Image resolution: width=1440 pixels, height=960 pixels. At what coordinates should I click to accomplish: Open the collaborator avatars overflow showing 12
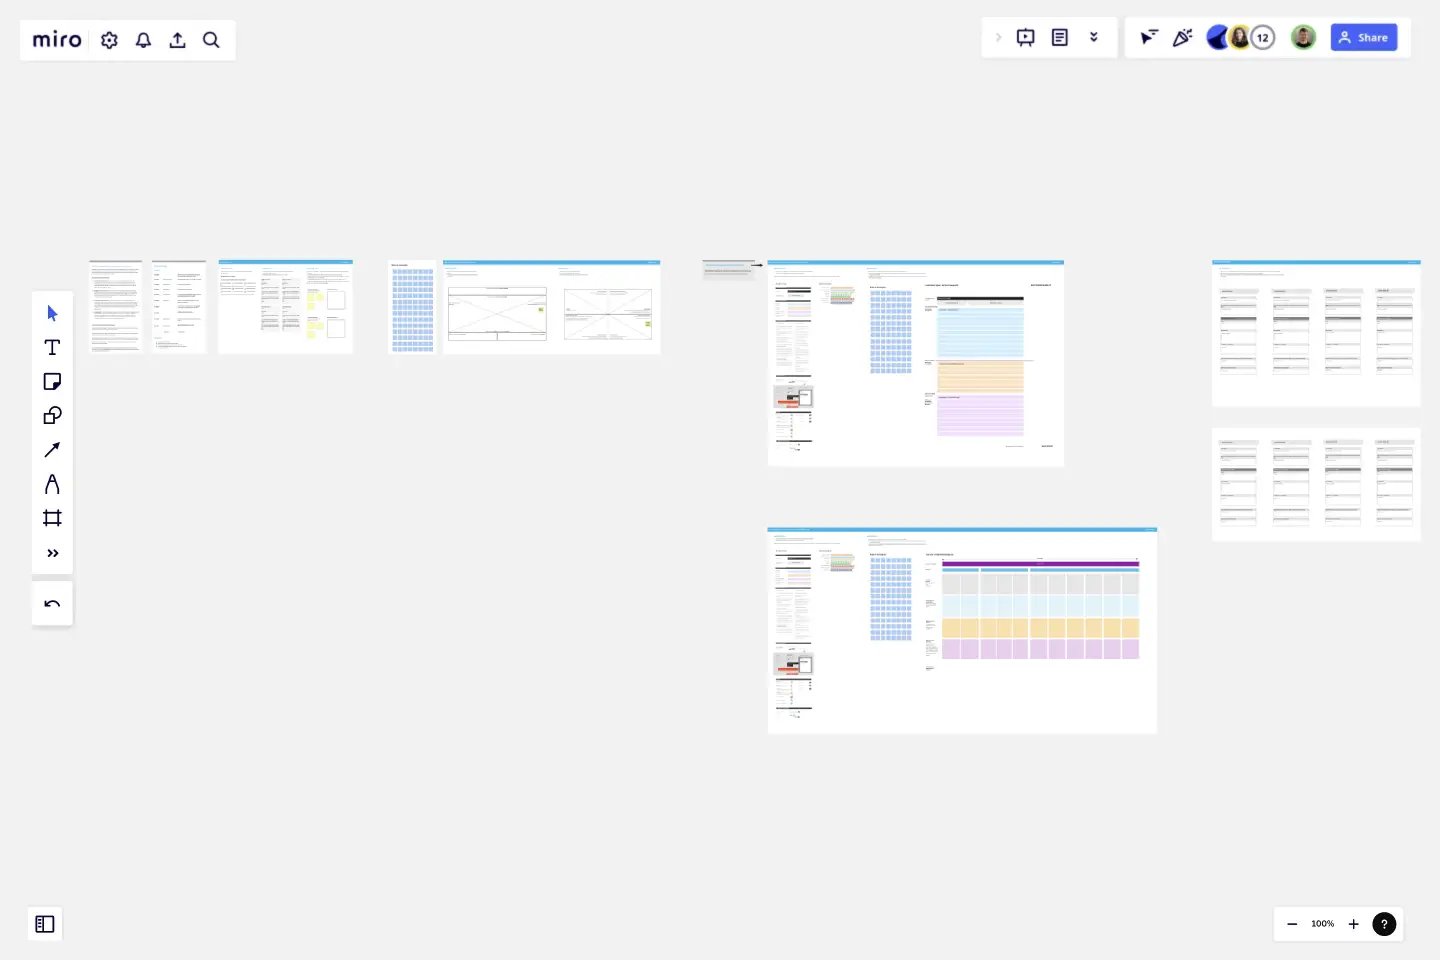pyautogui.click(x=1263, y=36)
